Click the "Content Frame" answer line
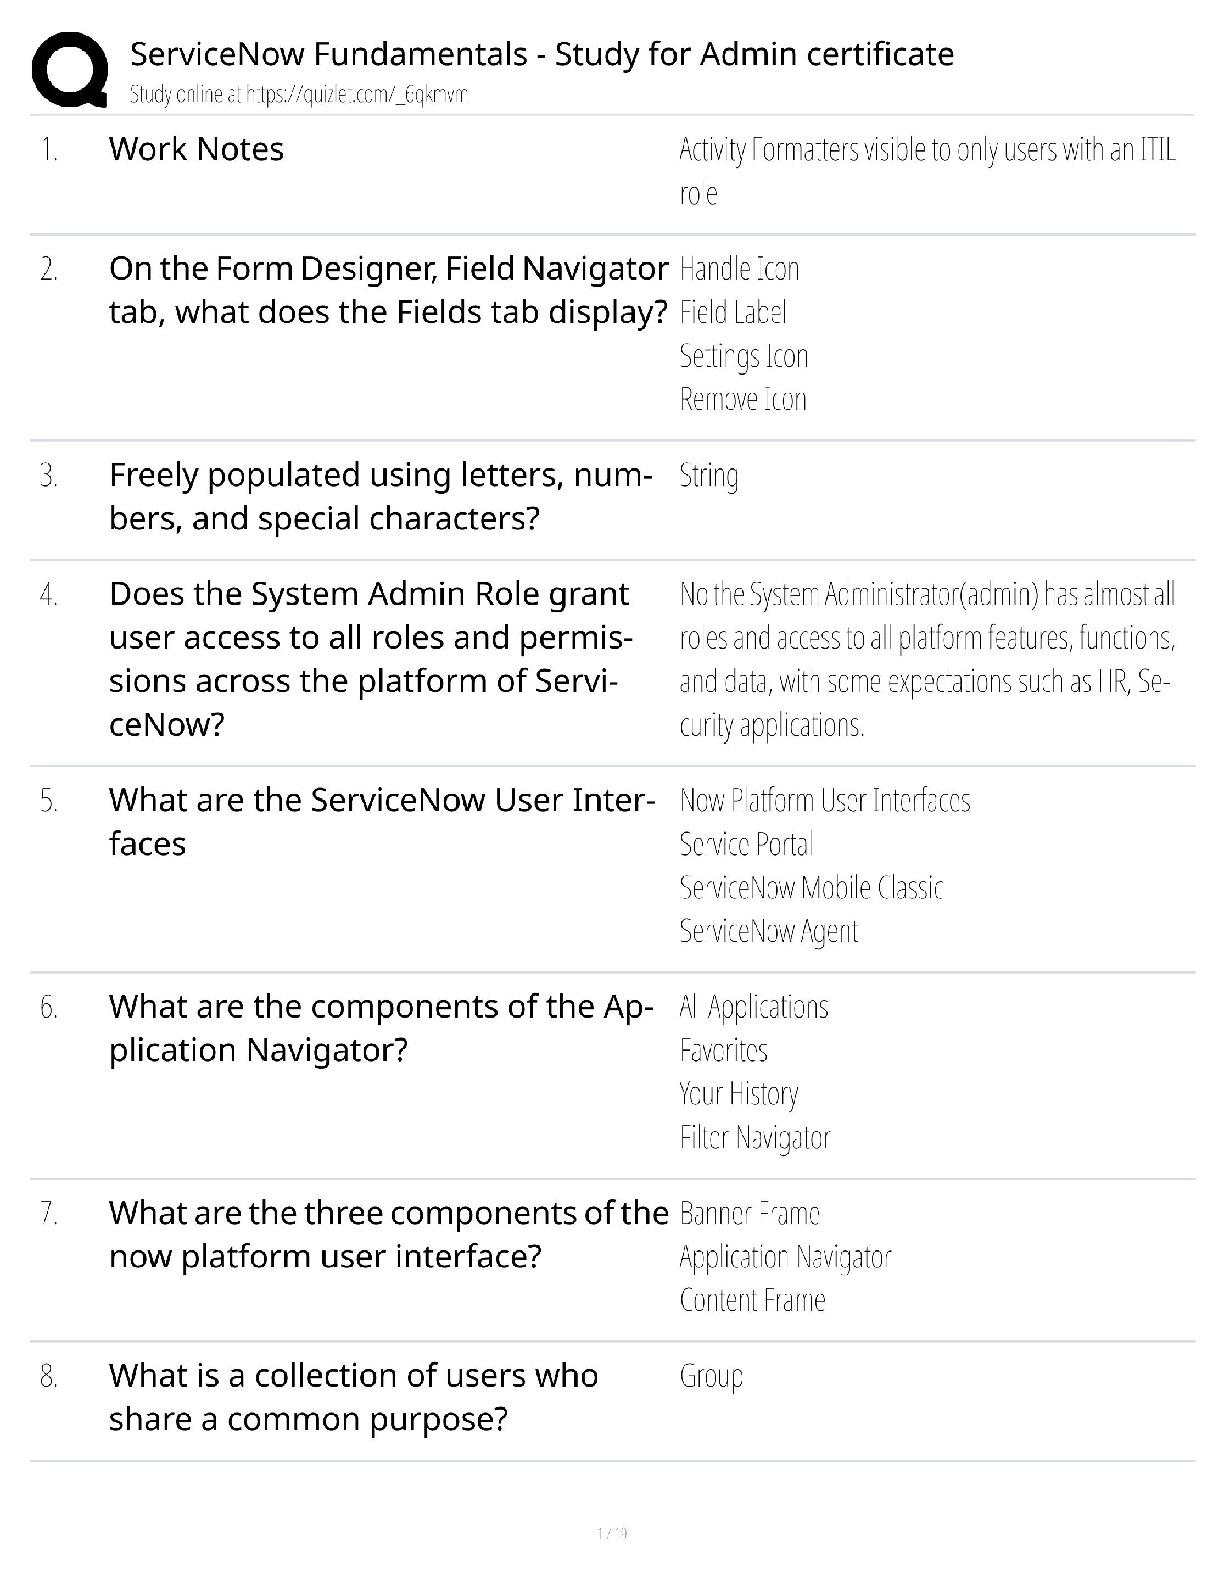The width and height of the screenshot is (1224, 1584). 752,1300
